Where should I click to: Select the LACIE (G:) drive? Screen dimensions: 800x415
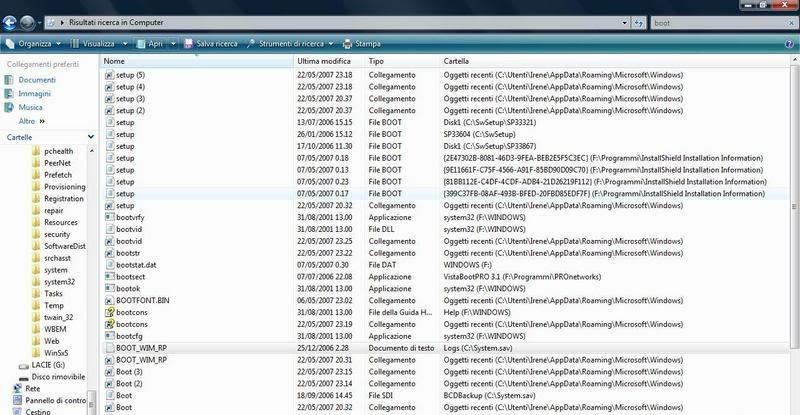pos(41,365)
